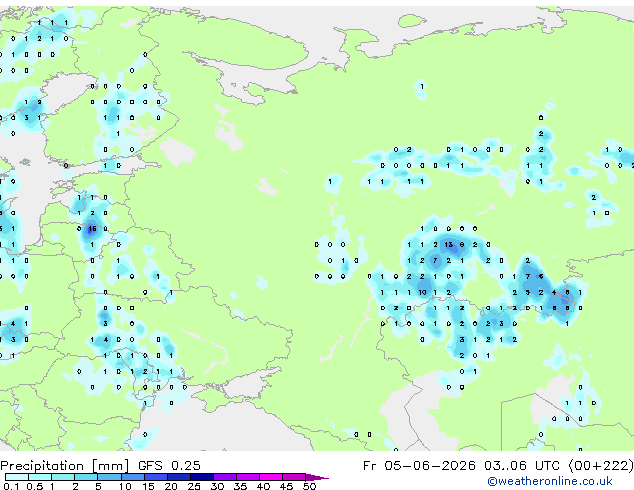634x490 pixels.
Task: Click the '16' precipitation value on the map
Action: (92, 229)
